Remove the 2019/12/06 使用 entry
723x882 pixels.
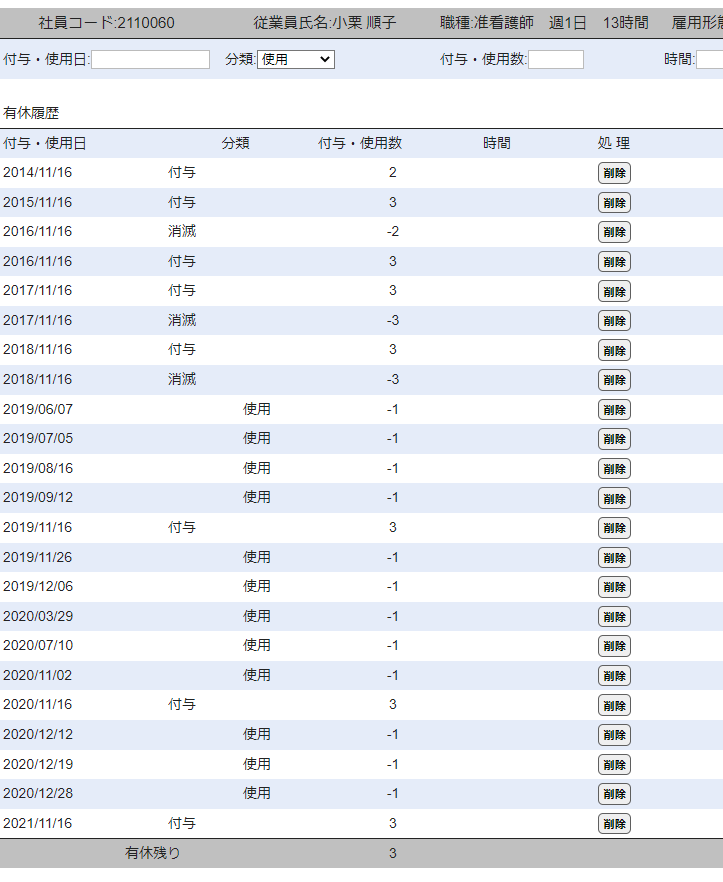coord(614,587)
